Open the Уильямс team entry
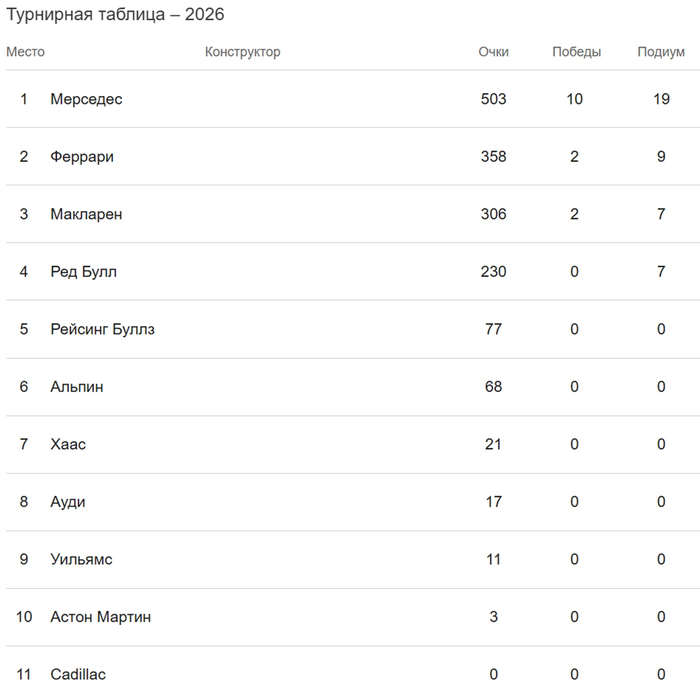The height and width of the screenshot is (699, 700). coord(81,560)
